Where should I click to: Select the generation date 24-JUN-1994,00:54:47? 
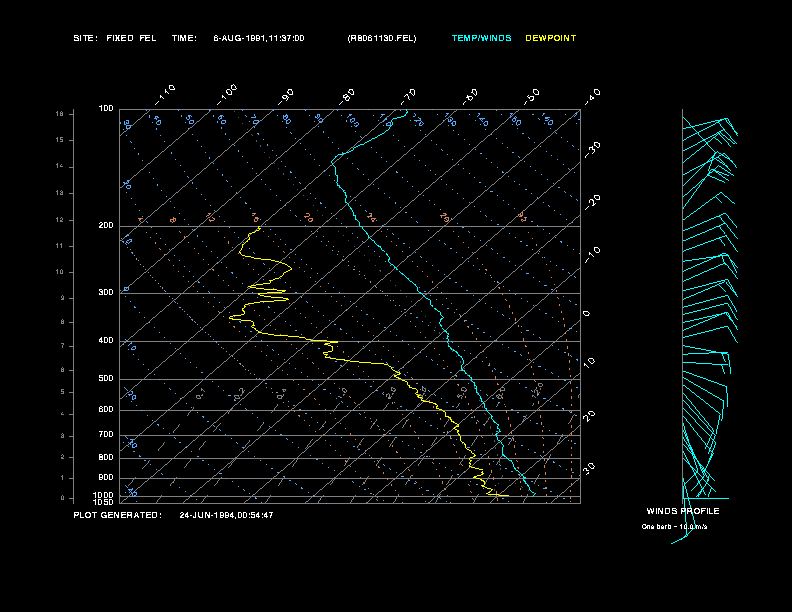[x=226, y=515]
